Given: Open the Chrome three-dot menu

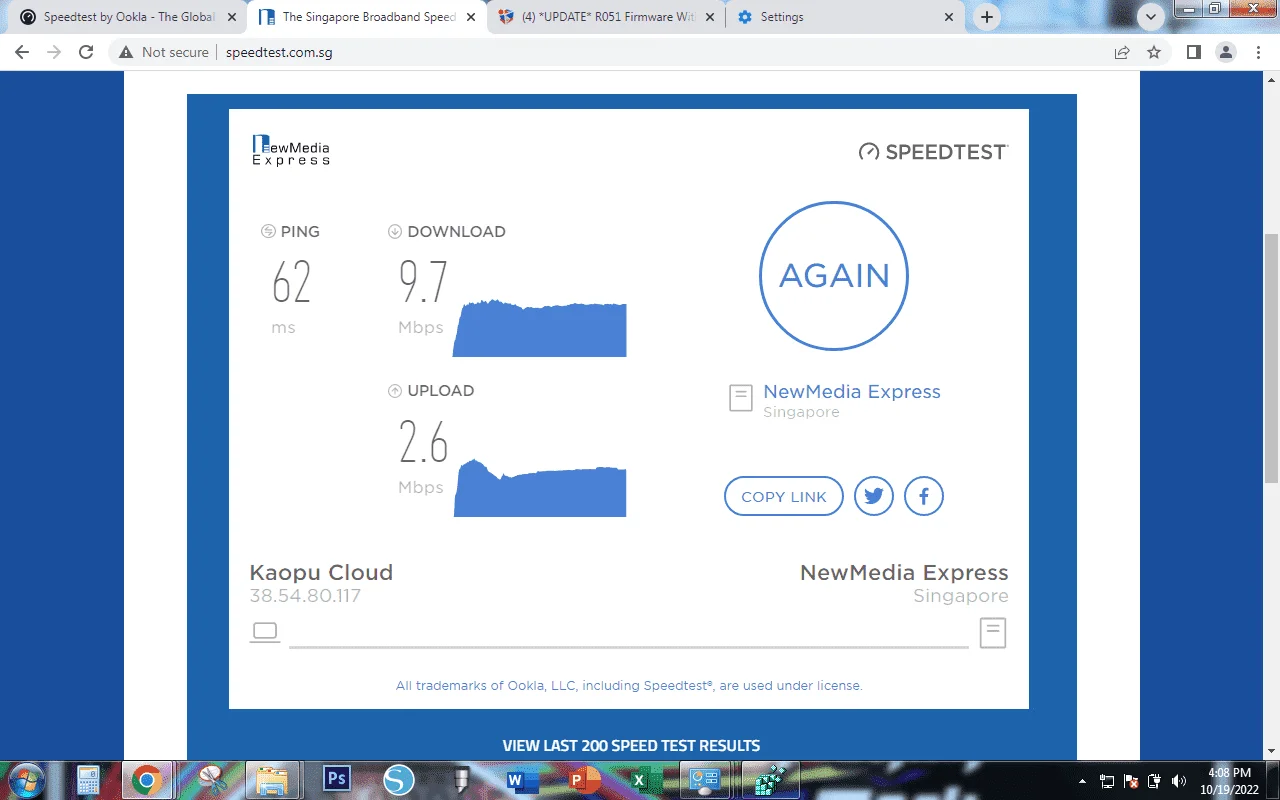Looking at the screenshot, I should click(1258, 52).
